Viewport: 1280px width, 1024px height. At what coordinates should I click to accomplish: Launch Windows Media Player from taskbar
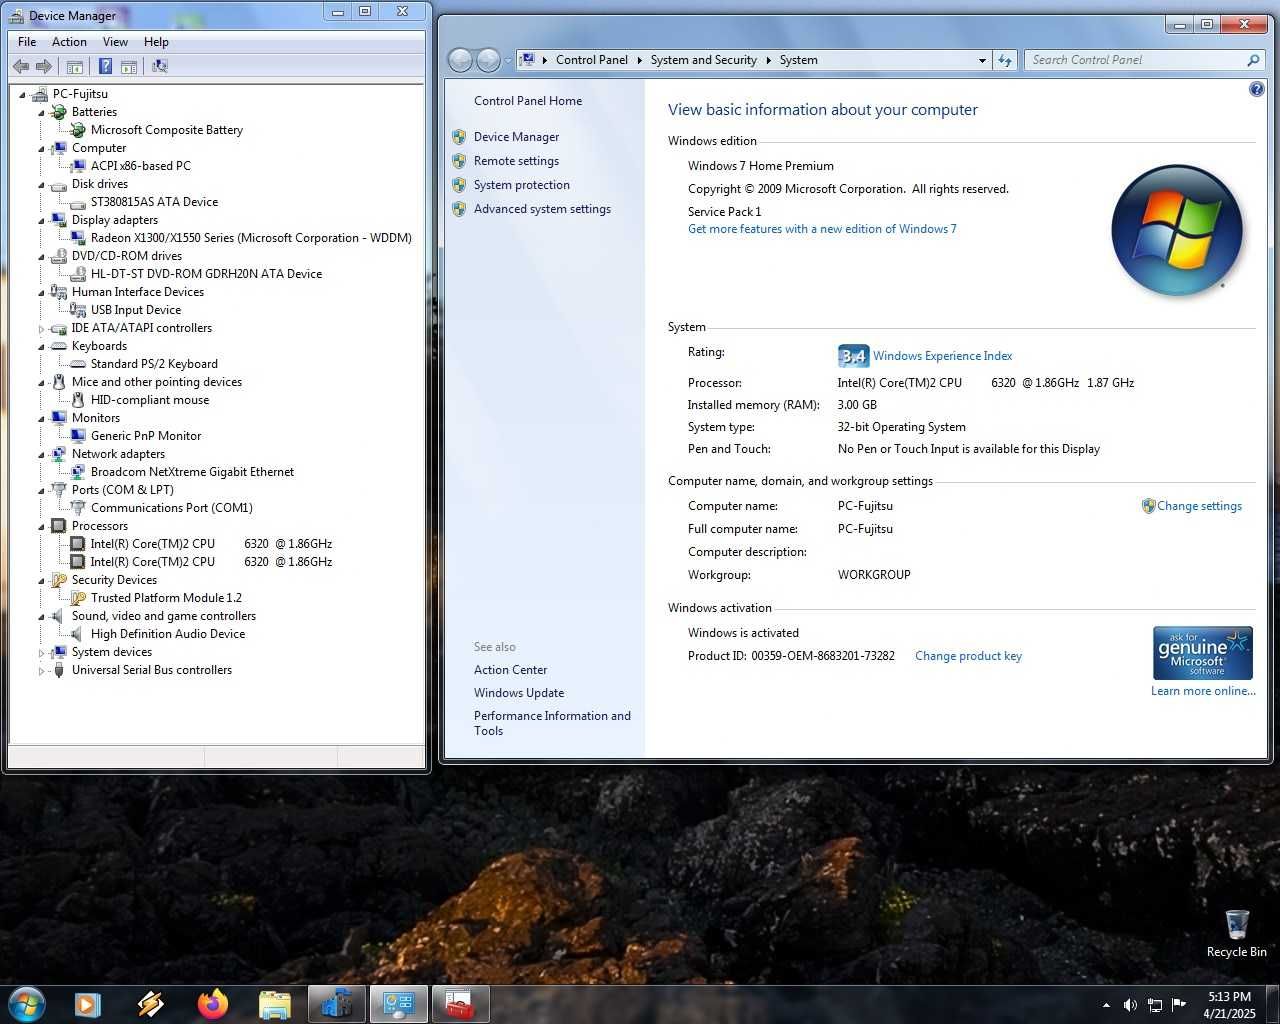tap(88, 1004)
